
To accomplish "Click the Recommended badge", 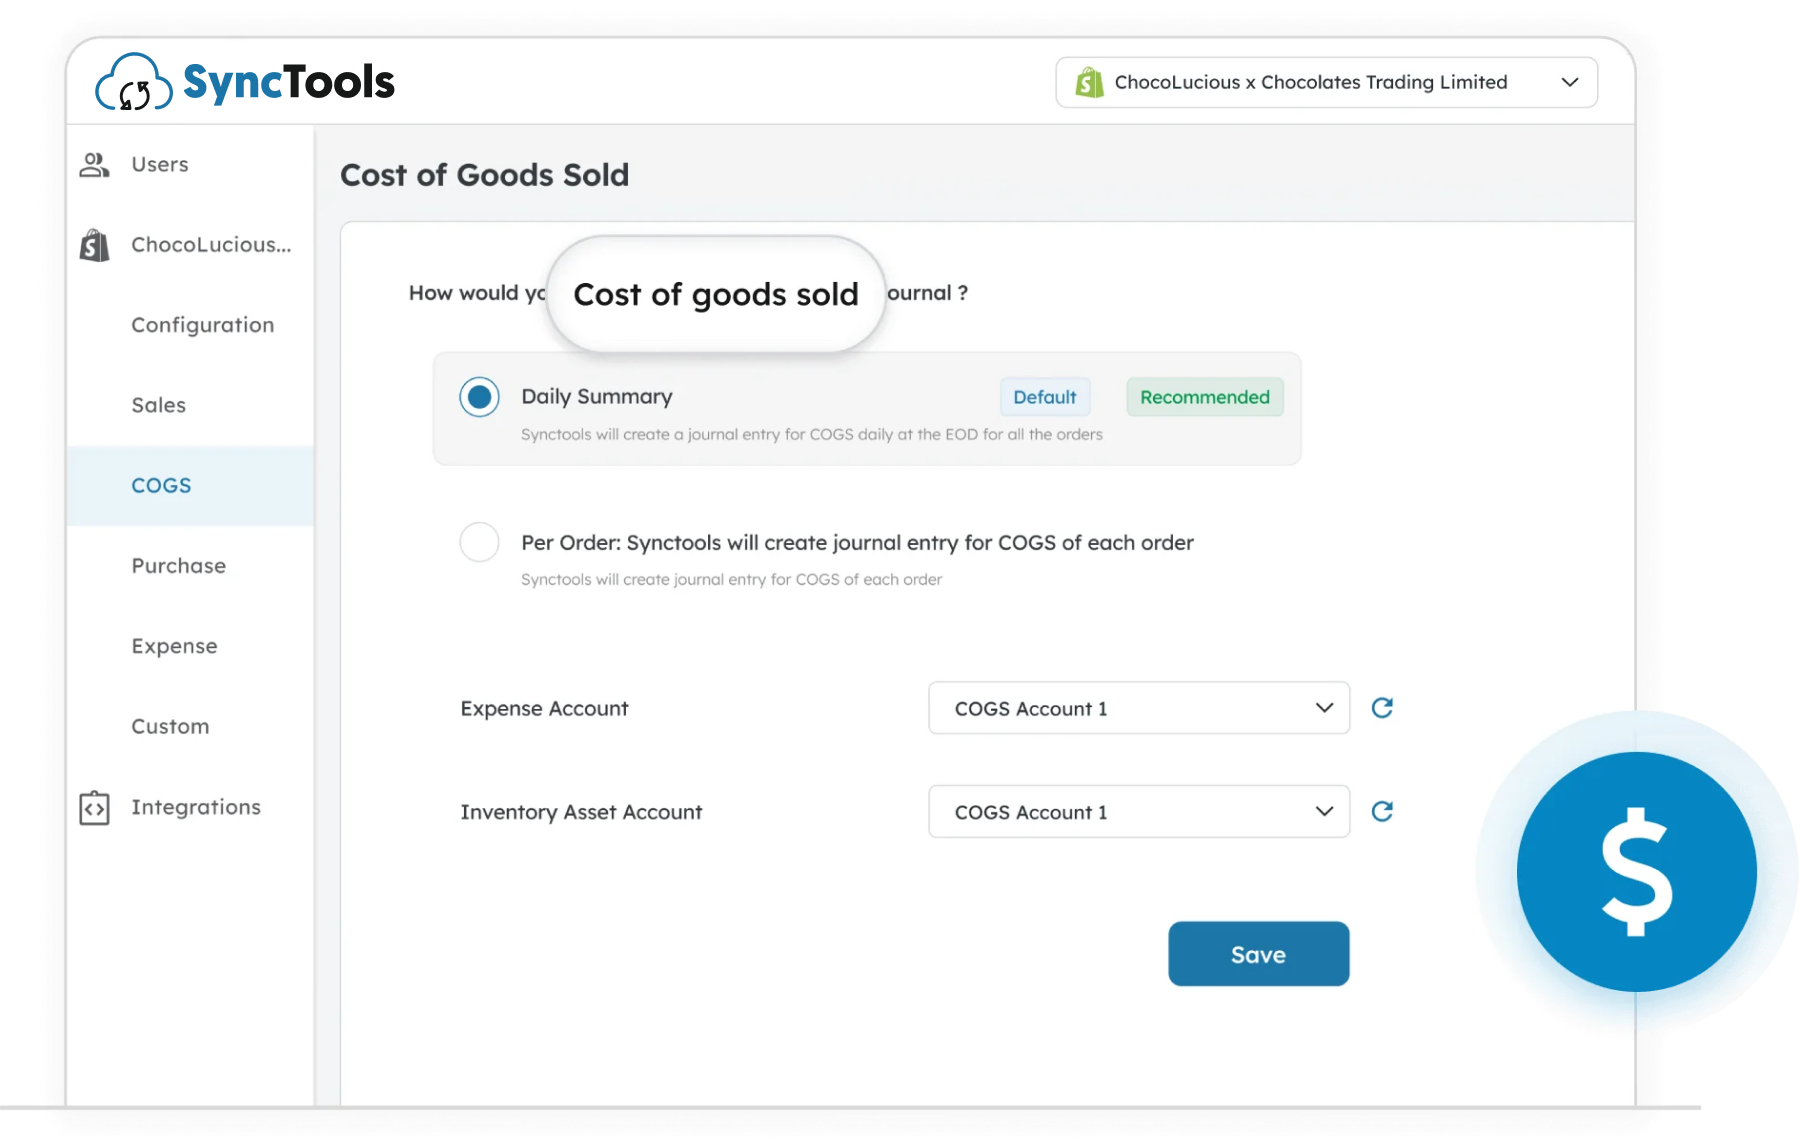I will click(1204, 397).
